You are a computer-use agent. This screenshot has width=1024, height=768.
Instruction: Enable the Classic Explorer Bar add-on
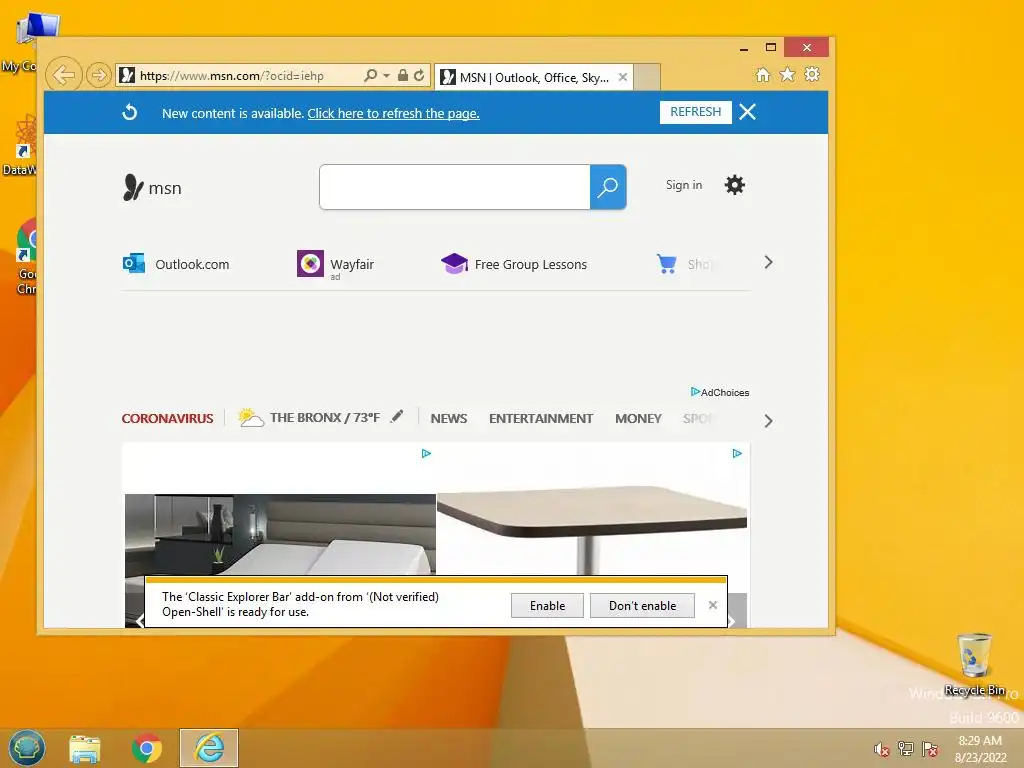point(547,605)
